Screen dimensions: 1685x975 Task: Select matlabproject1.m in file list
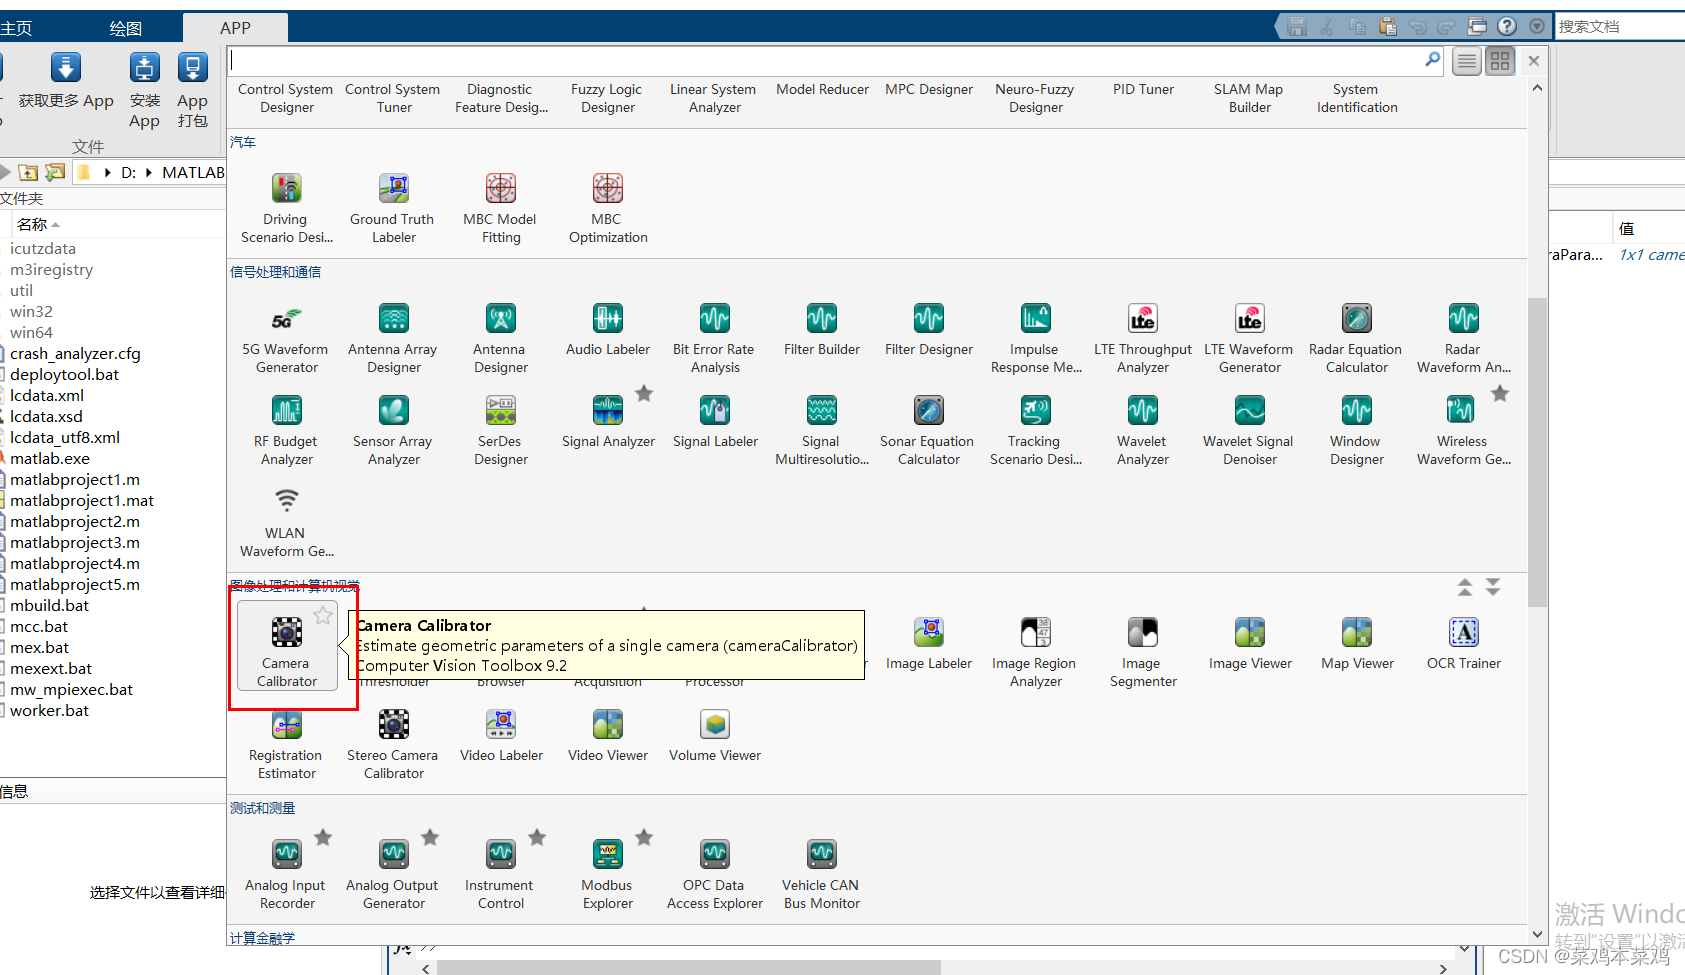tap(75, 480)
